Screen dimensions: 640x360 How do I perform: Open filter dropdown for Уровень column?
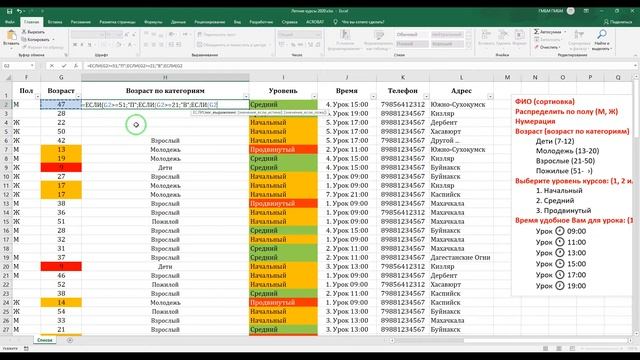314,97
